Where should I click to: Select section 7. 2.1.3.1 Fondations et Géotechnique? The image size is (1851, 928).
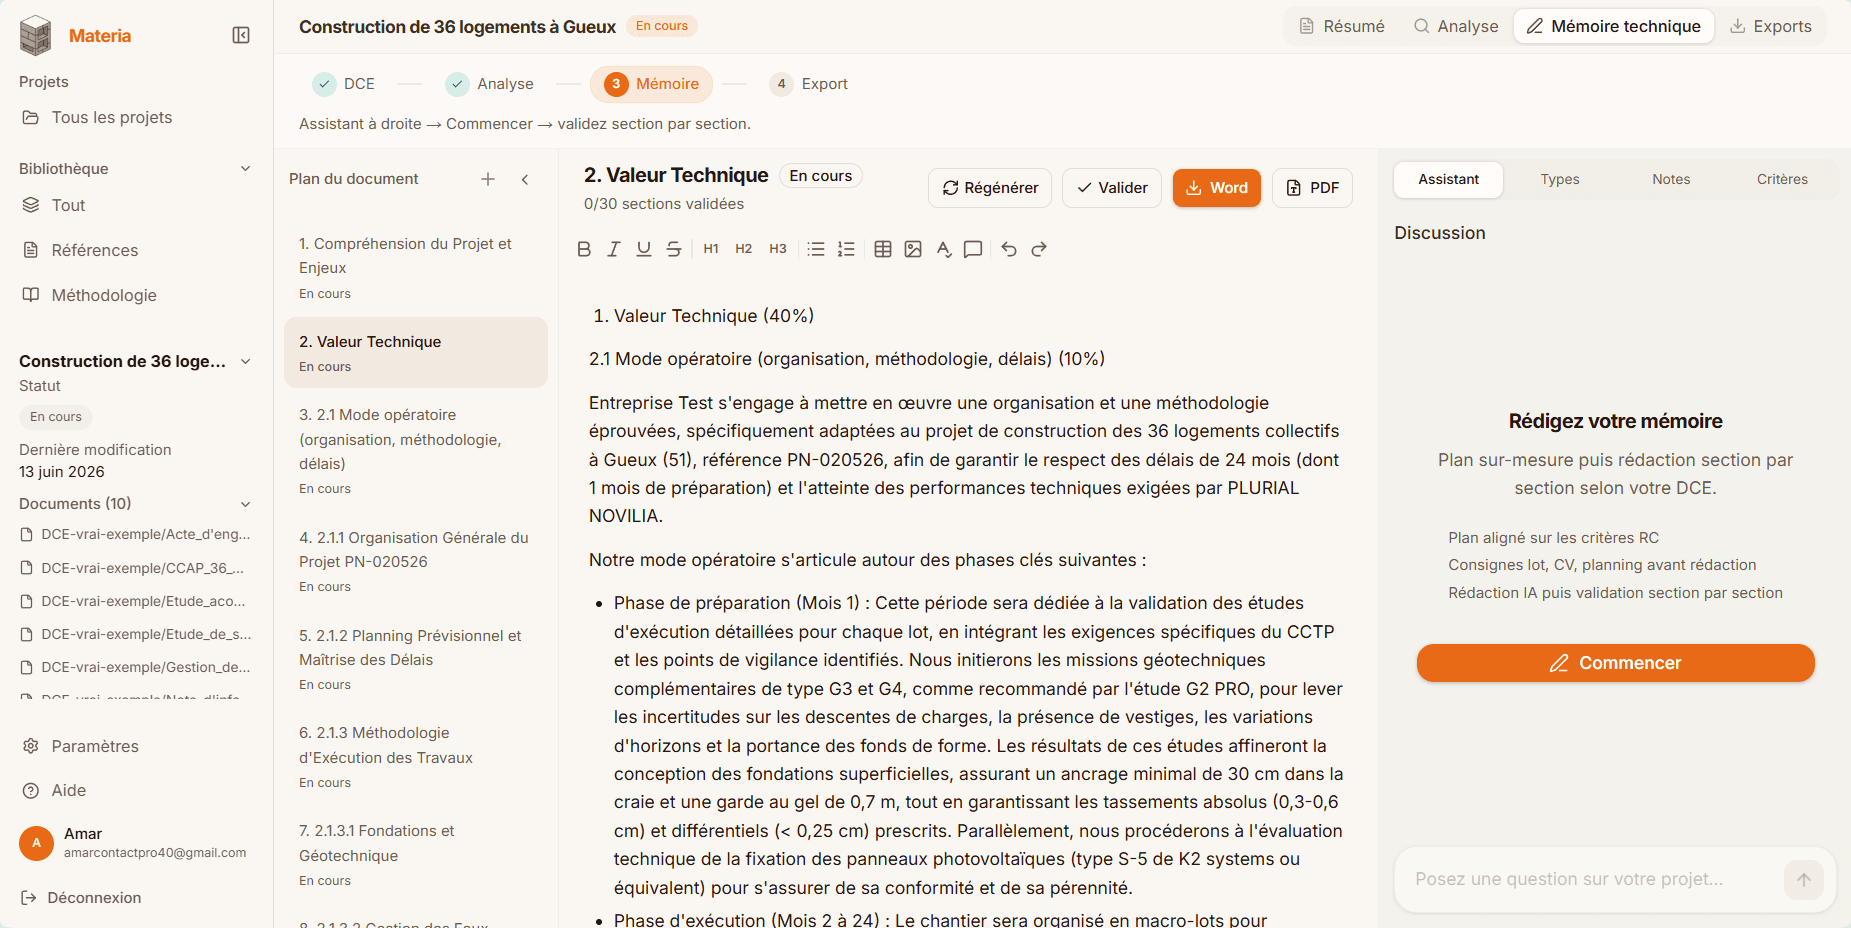(x=416, y=855)
